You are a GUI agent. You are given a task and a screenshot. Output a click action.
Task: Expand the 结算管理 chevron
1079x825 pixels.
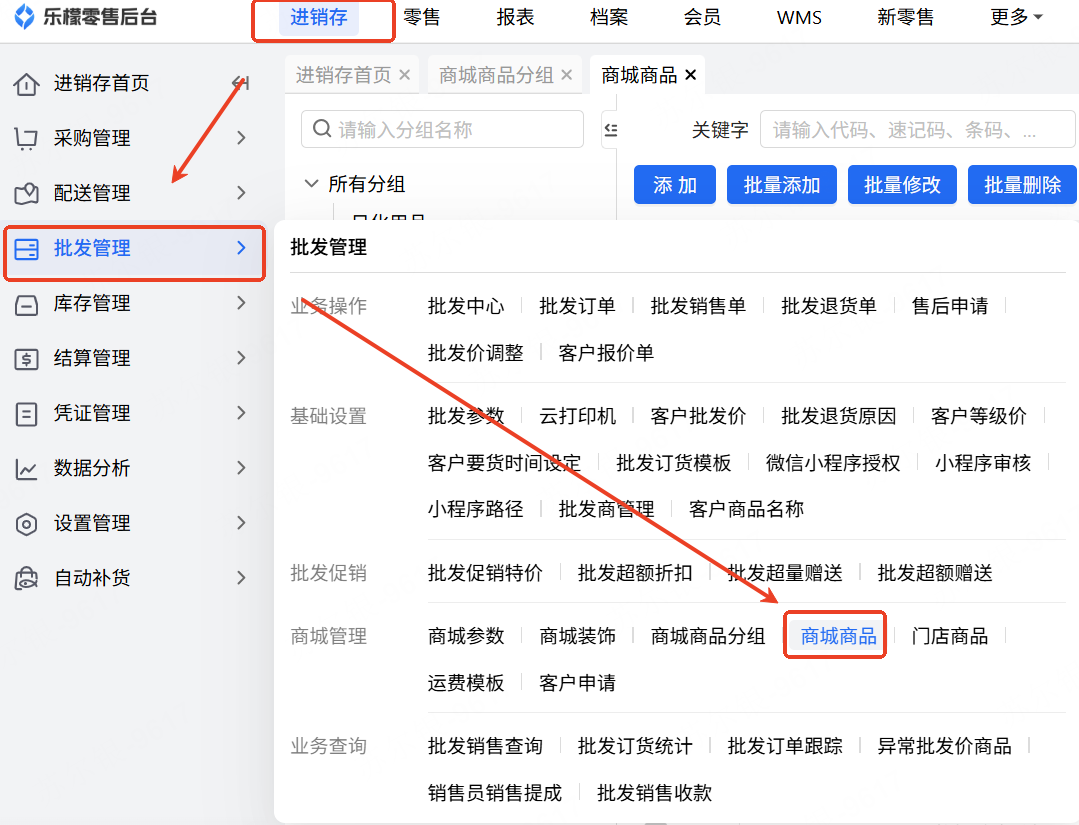tap(241, 358)
